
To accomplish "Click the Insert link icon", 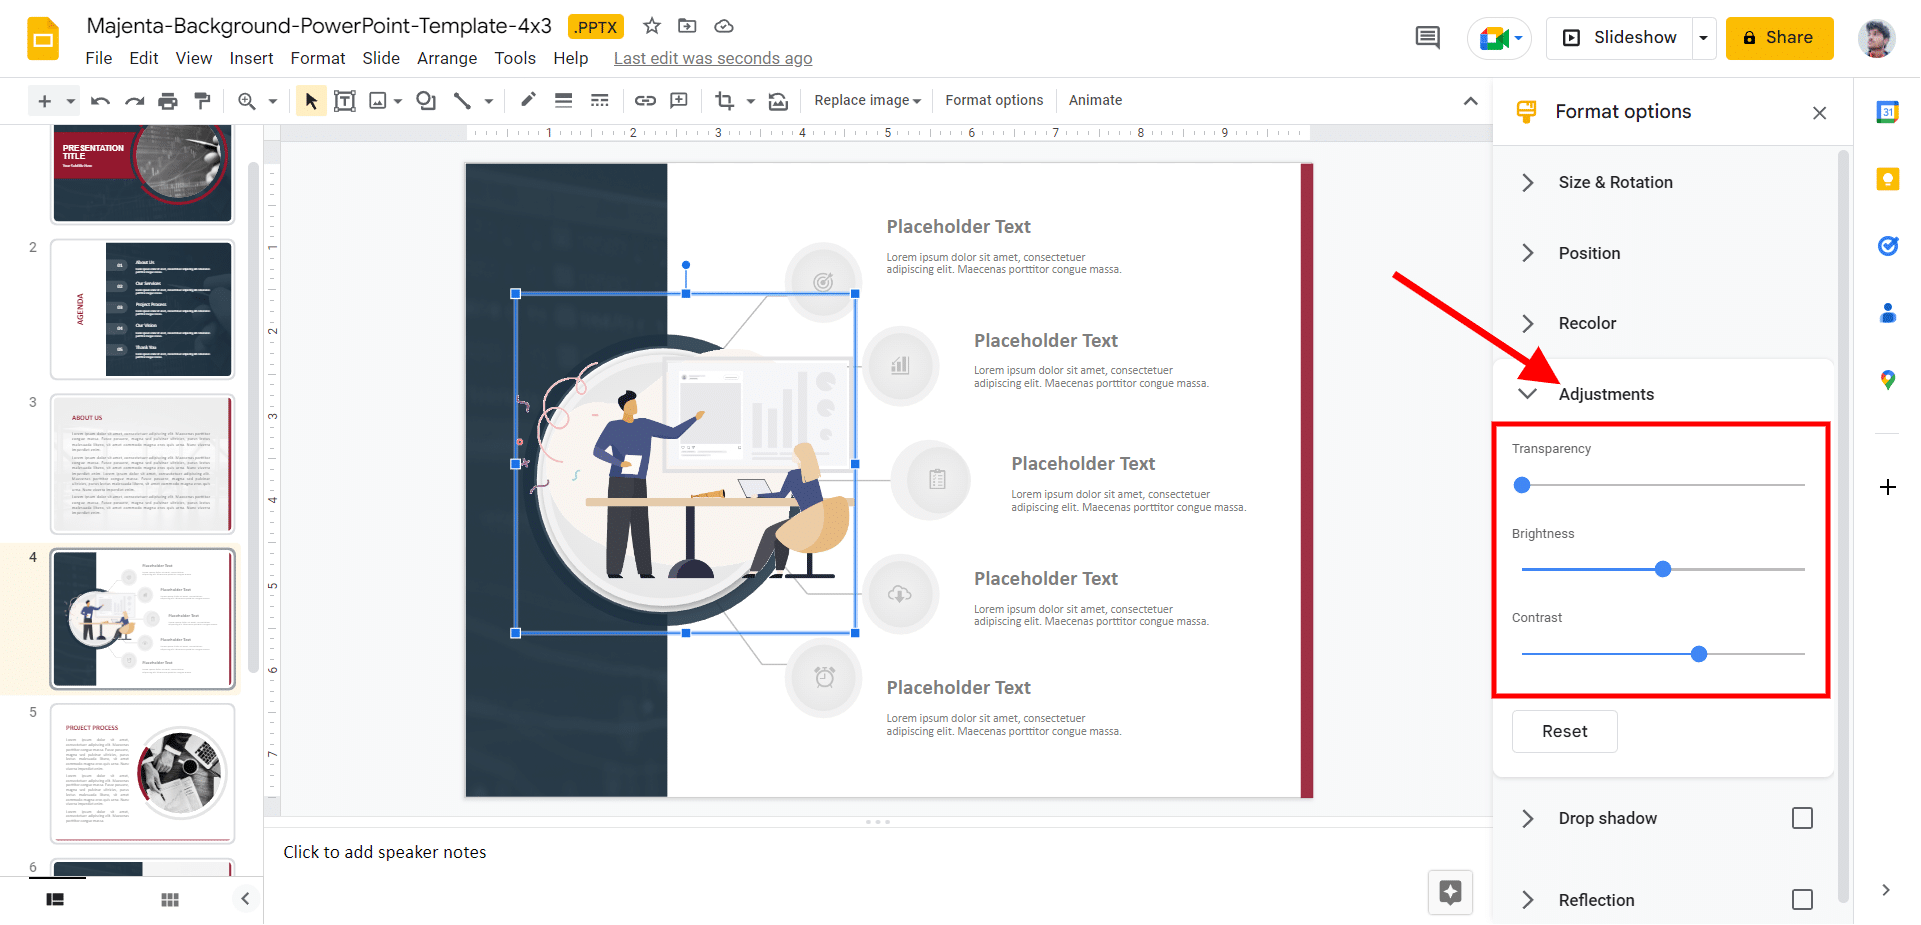I will pos(645,100).
